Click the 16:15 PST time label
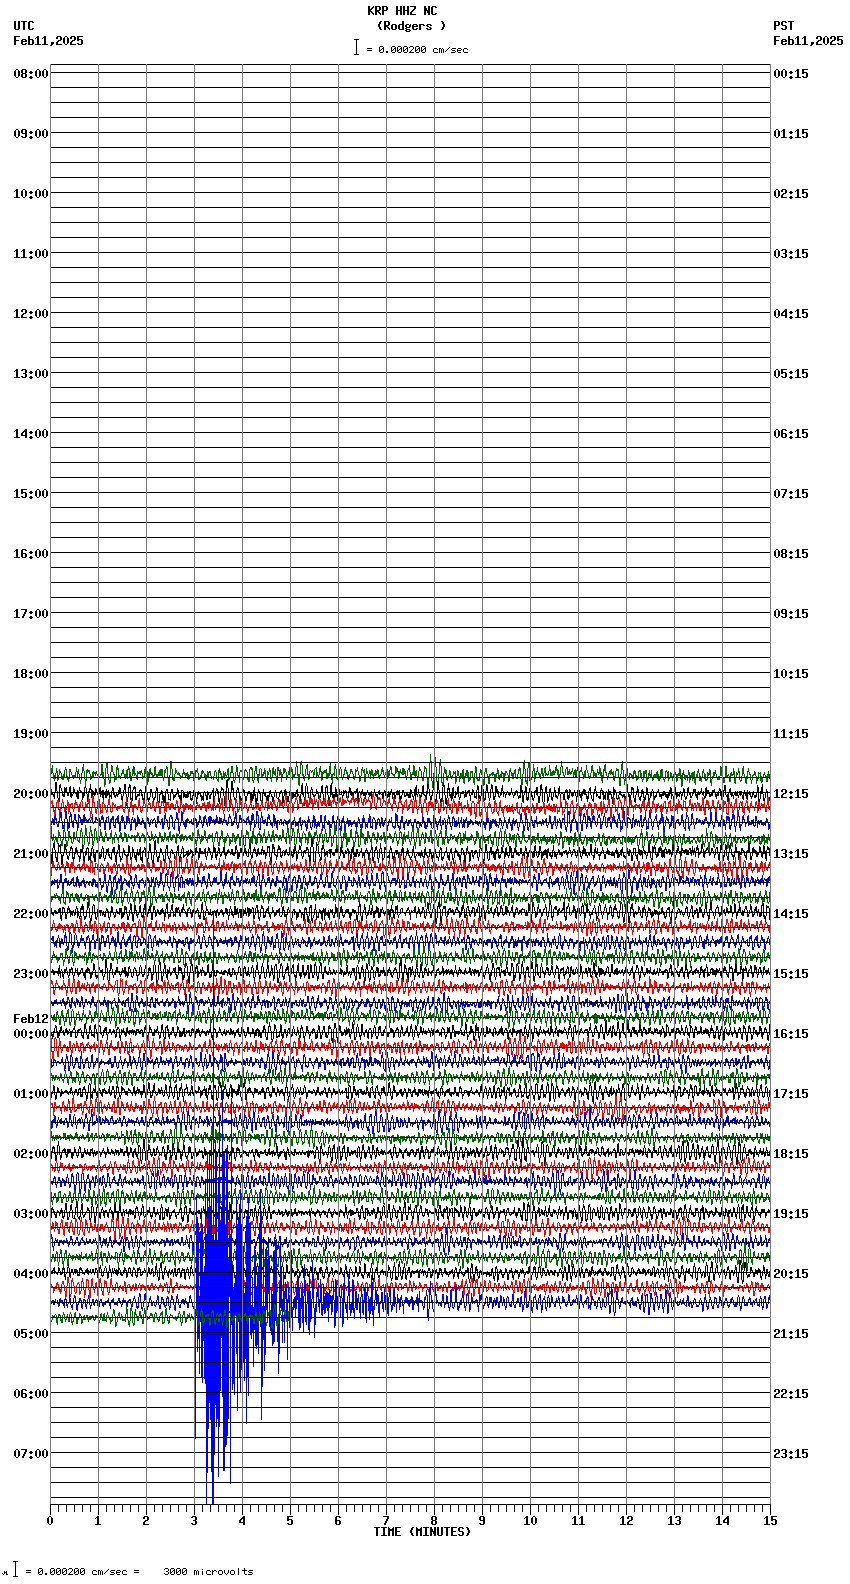Image resolution: width=850 pixels, height=1584 pixels. (791, 1034)
